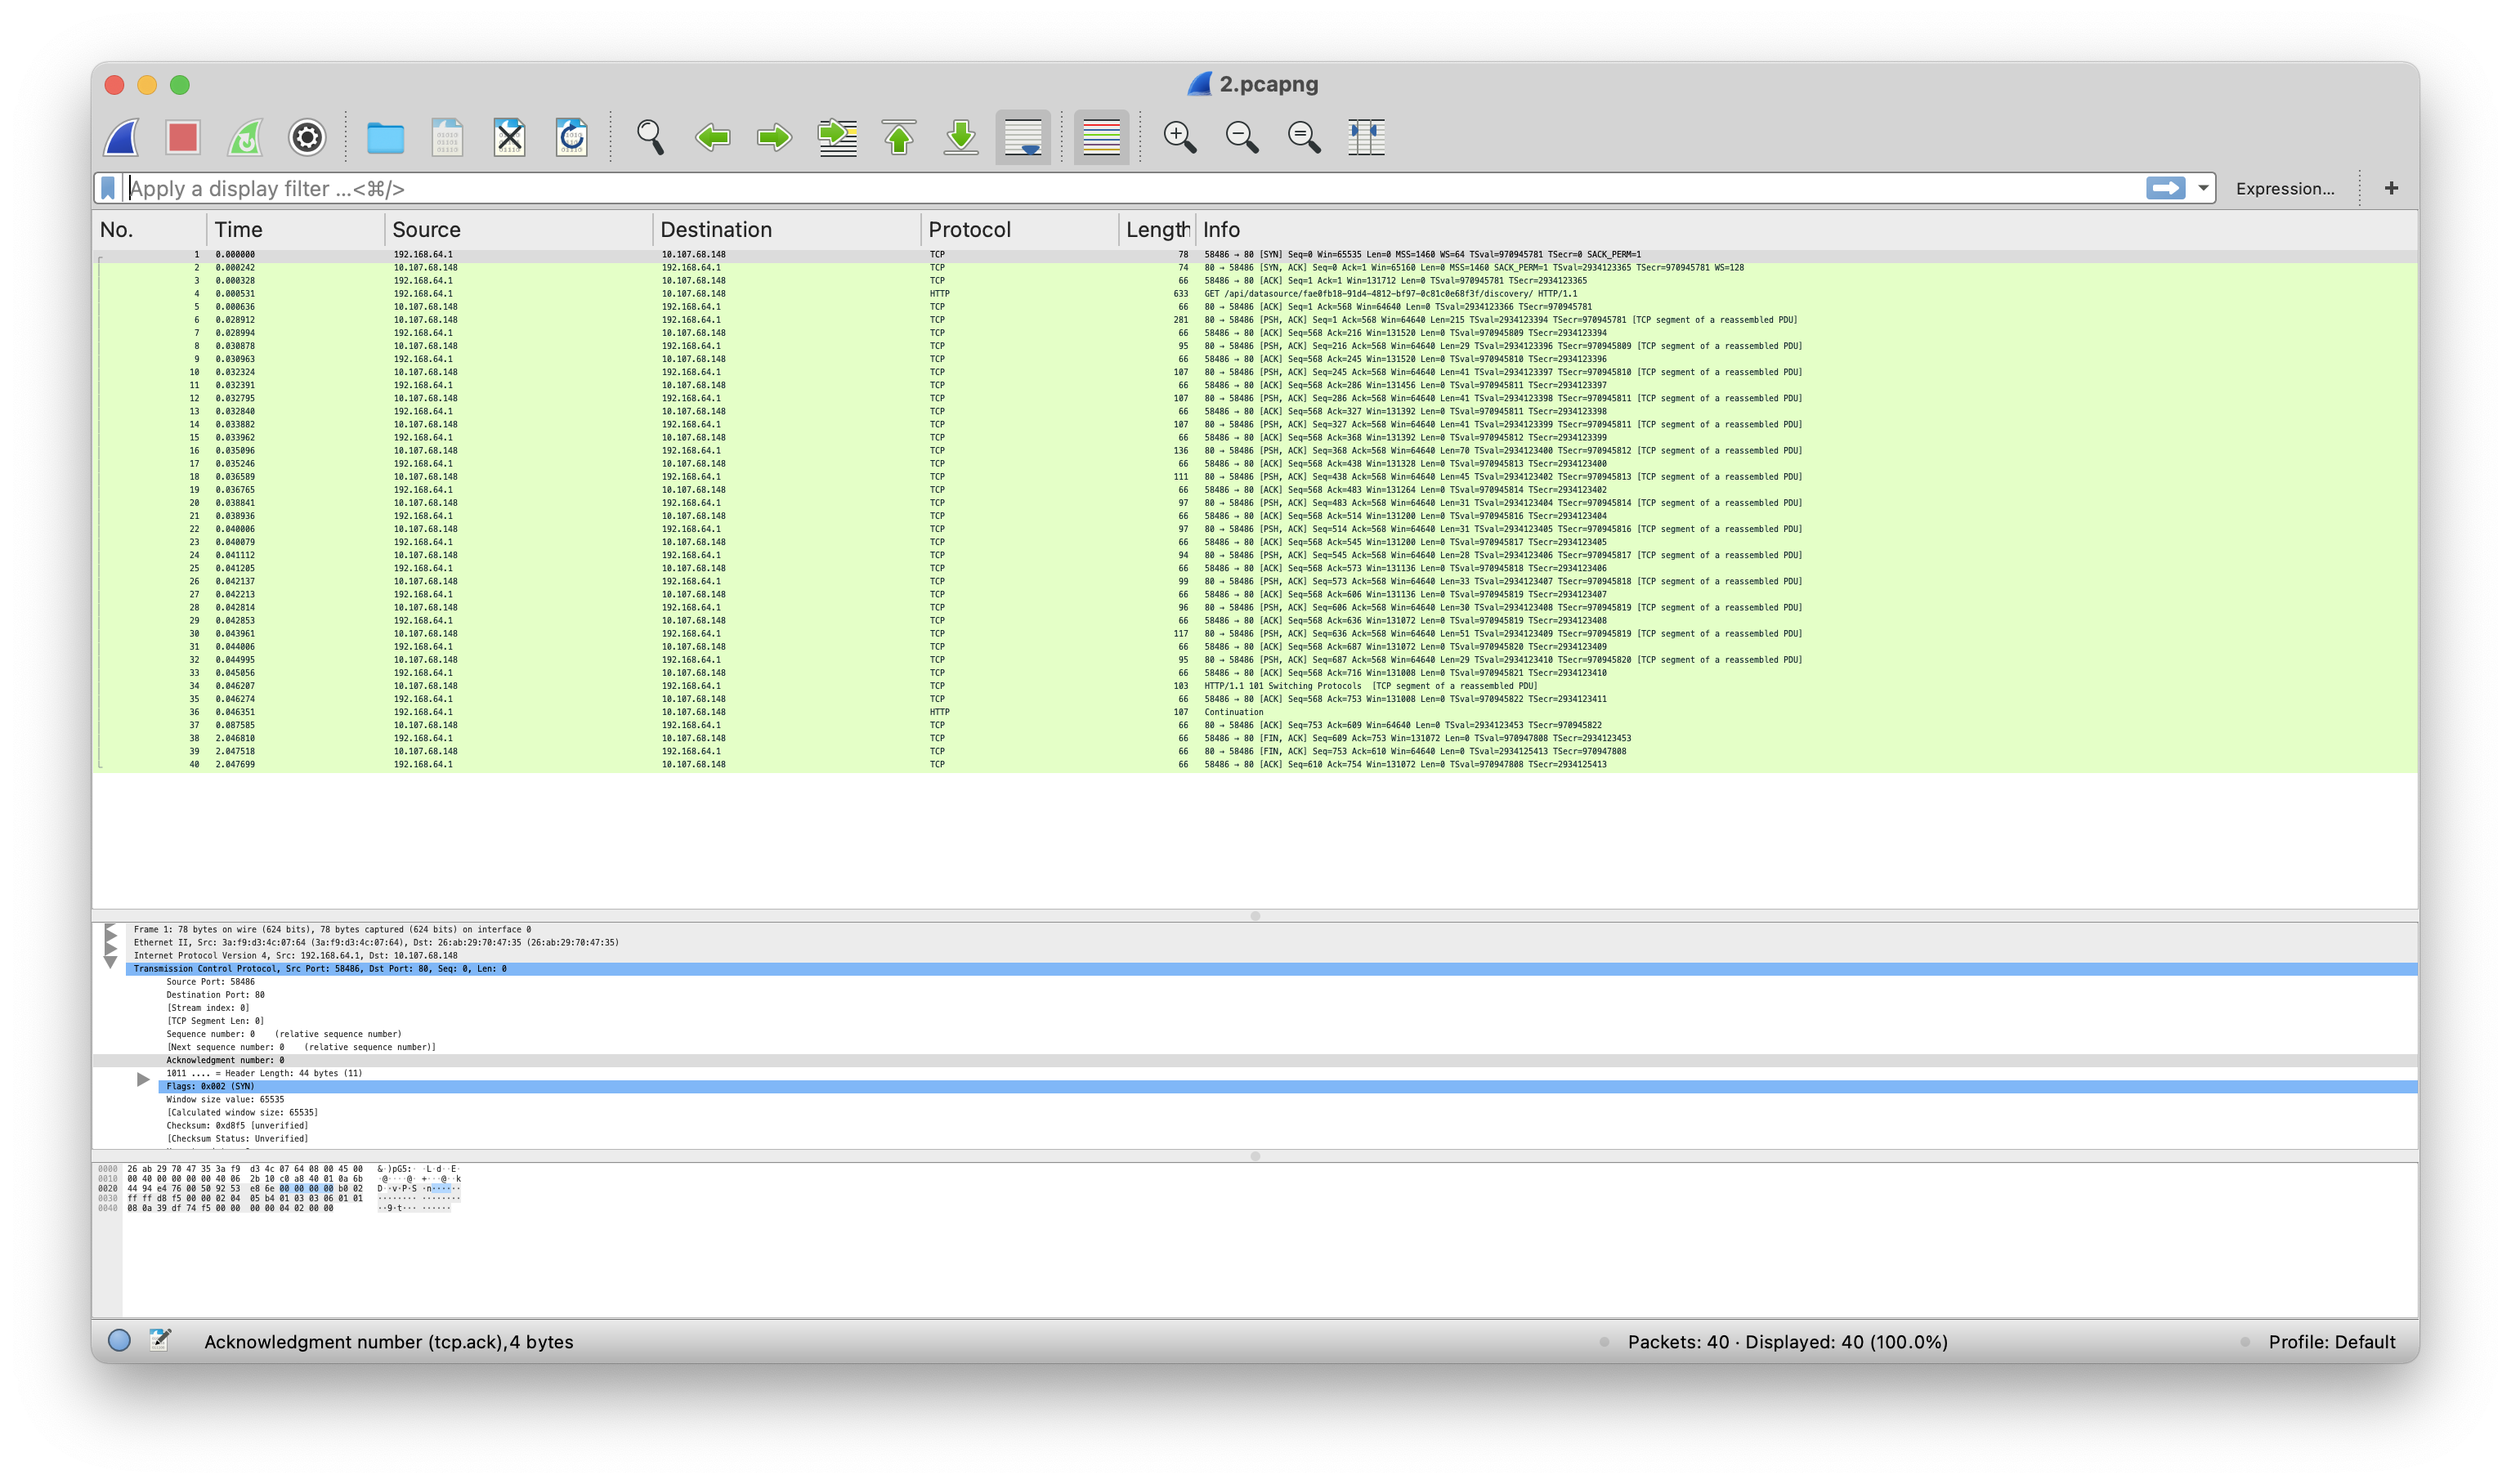2511x1484 pixels.
Task: Toggle the display filter bookmark
Action: pyautogui.click(x=107, y=187)
